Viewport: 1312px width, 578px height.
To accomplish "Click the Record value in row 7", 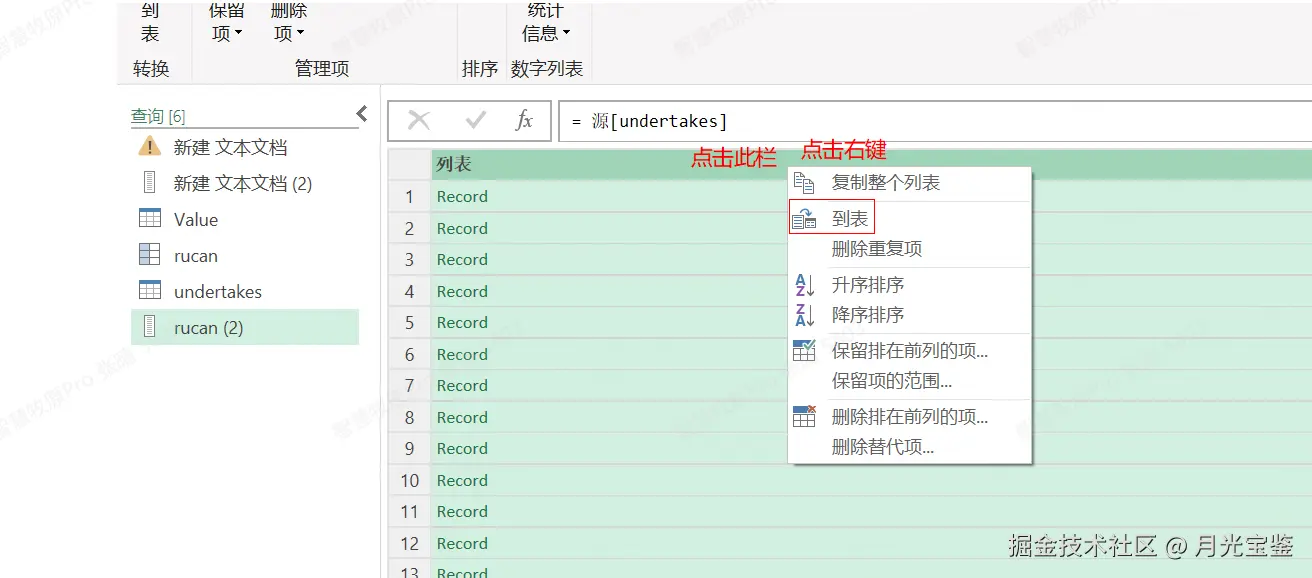I will point(462,386).
